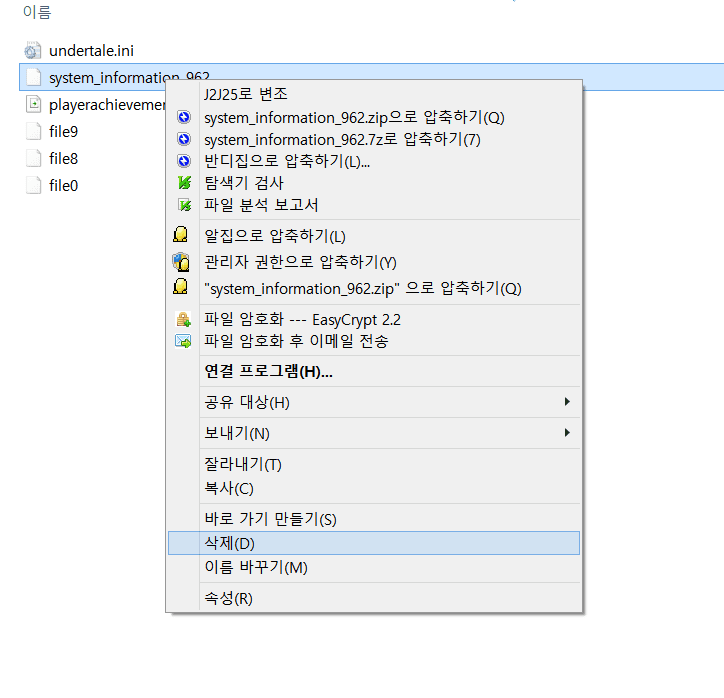Choose 관리자 권한으로 압축하기(Y)

tap(300, 262)
